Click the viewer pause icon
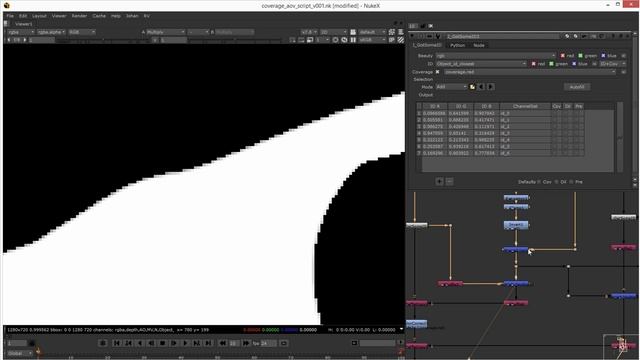The image size is (640, 360). point(353,40)
